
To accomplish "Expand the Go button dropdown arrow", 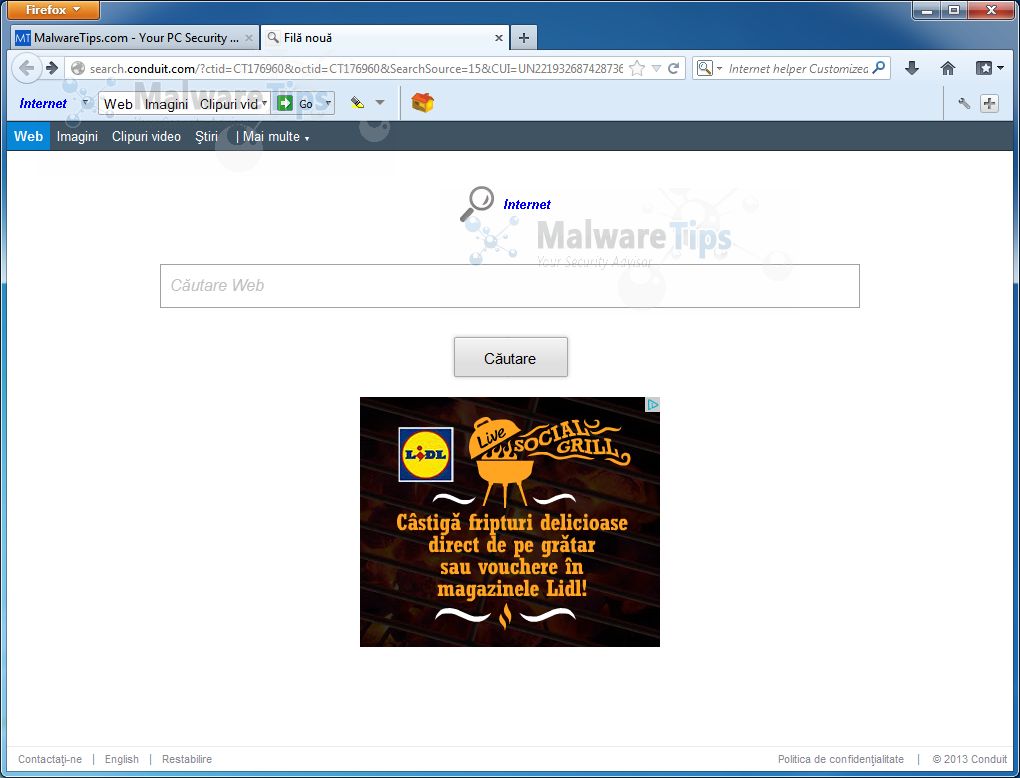I will 328,103.
